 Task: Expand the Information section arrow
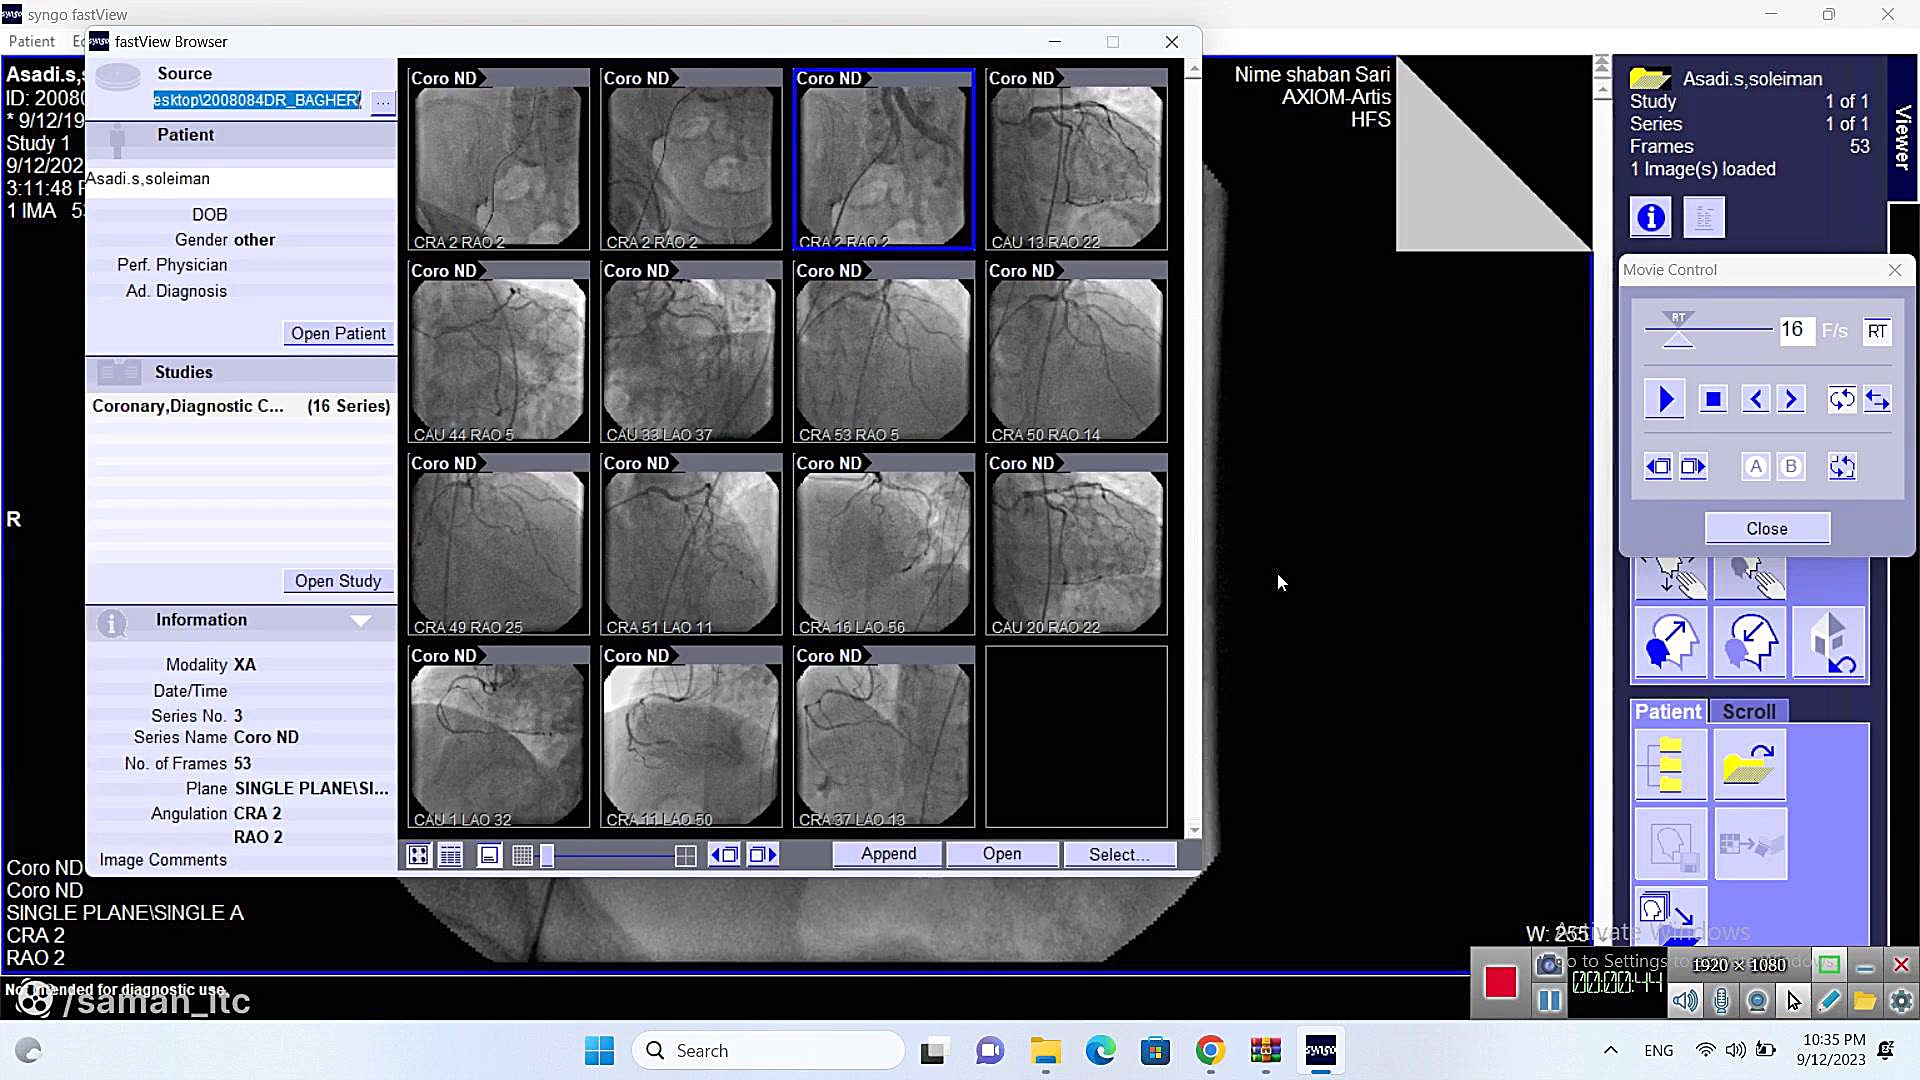(361, 621)
